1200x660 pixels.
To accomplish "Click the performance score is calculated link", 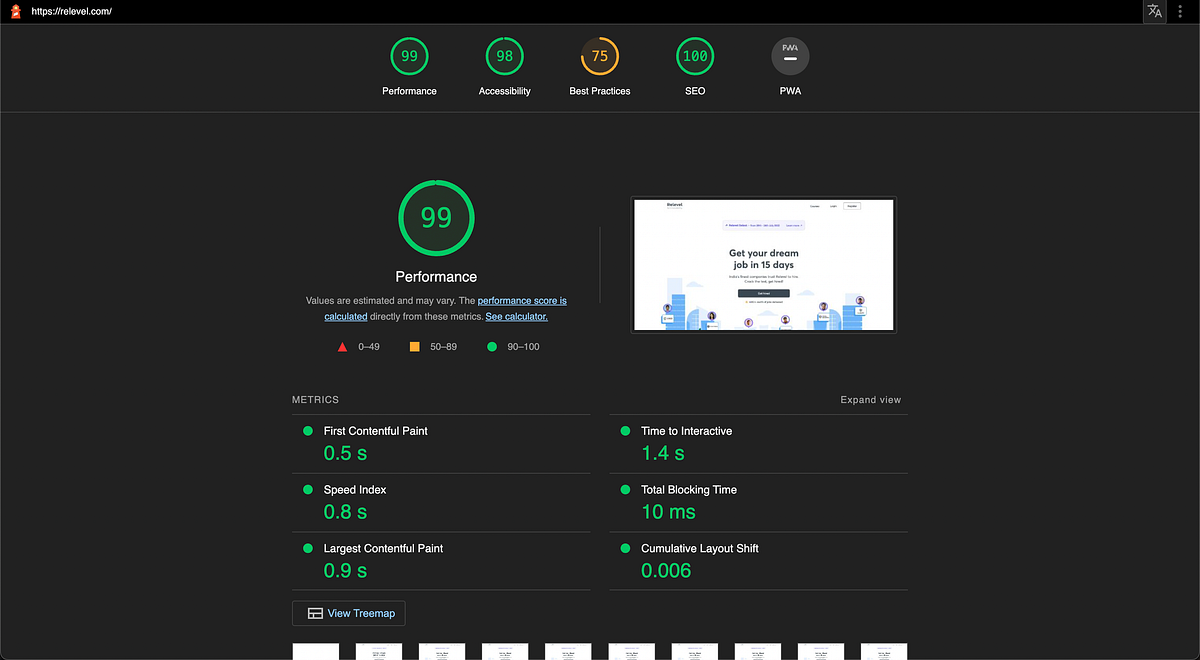I will 522,300.
